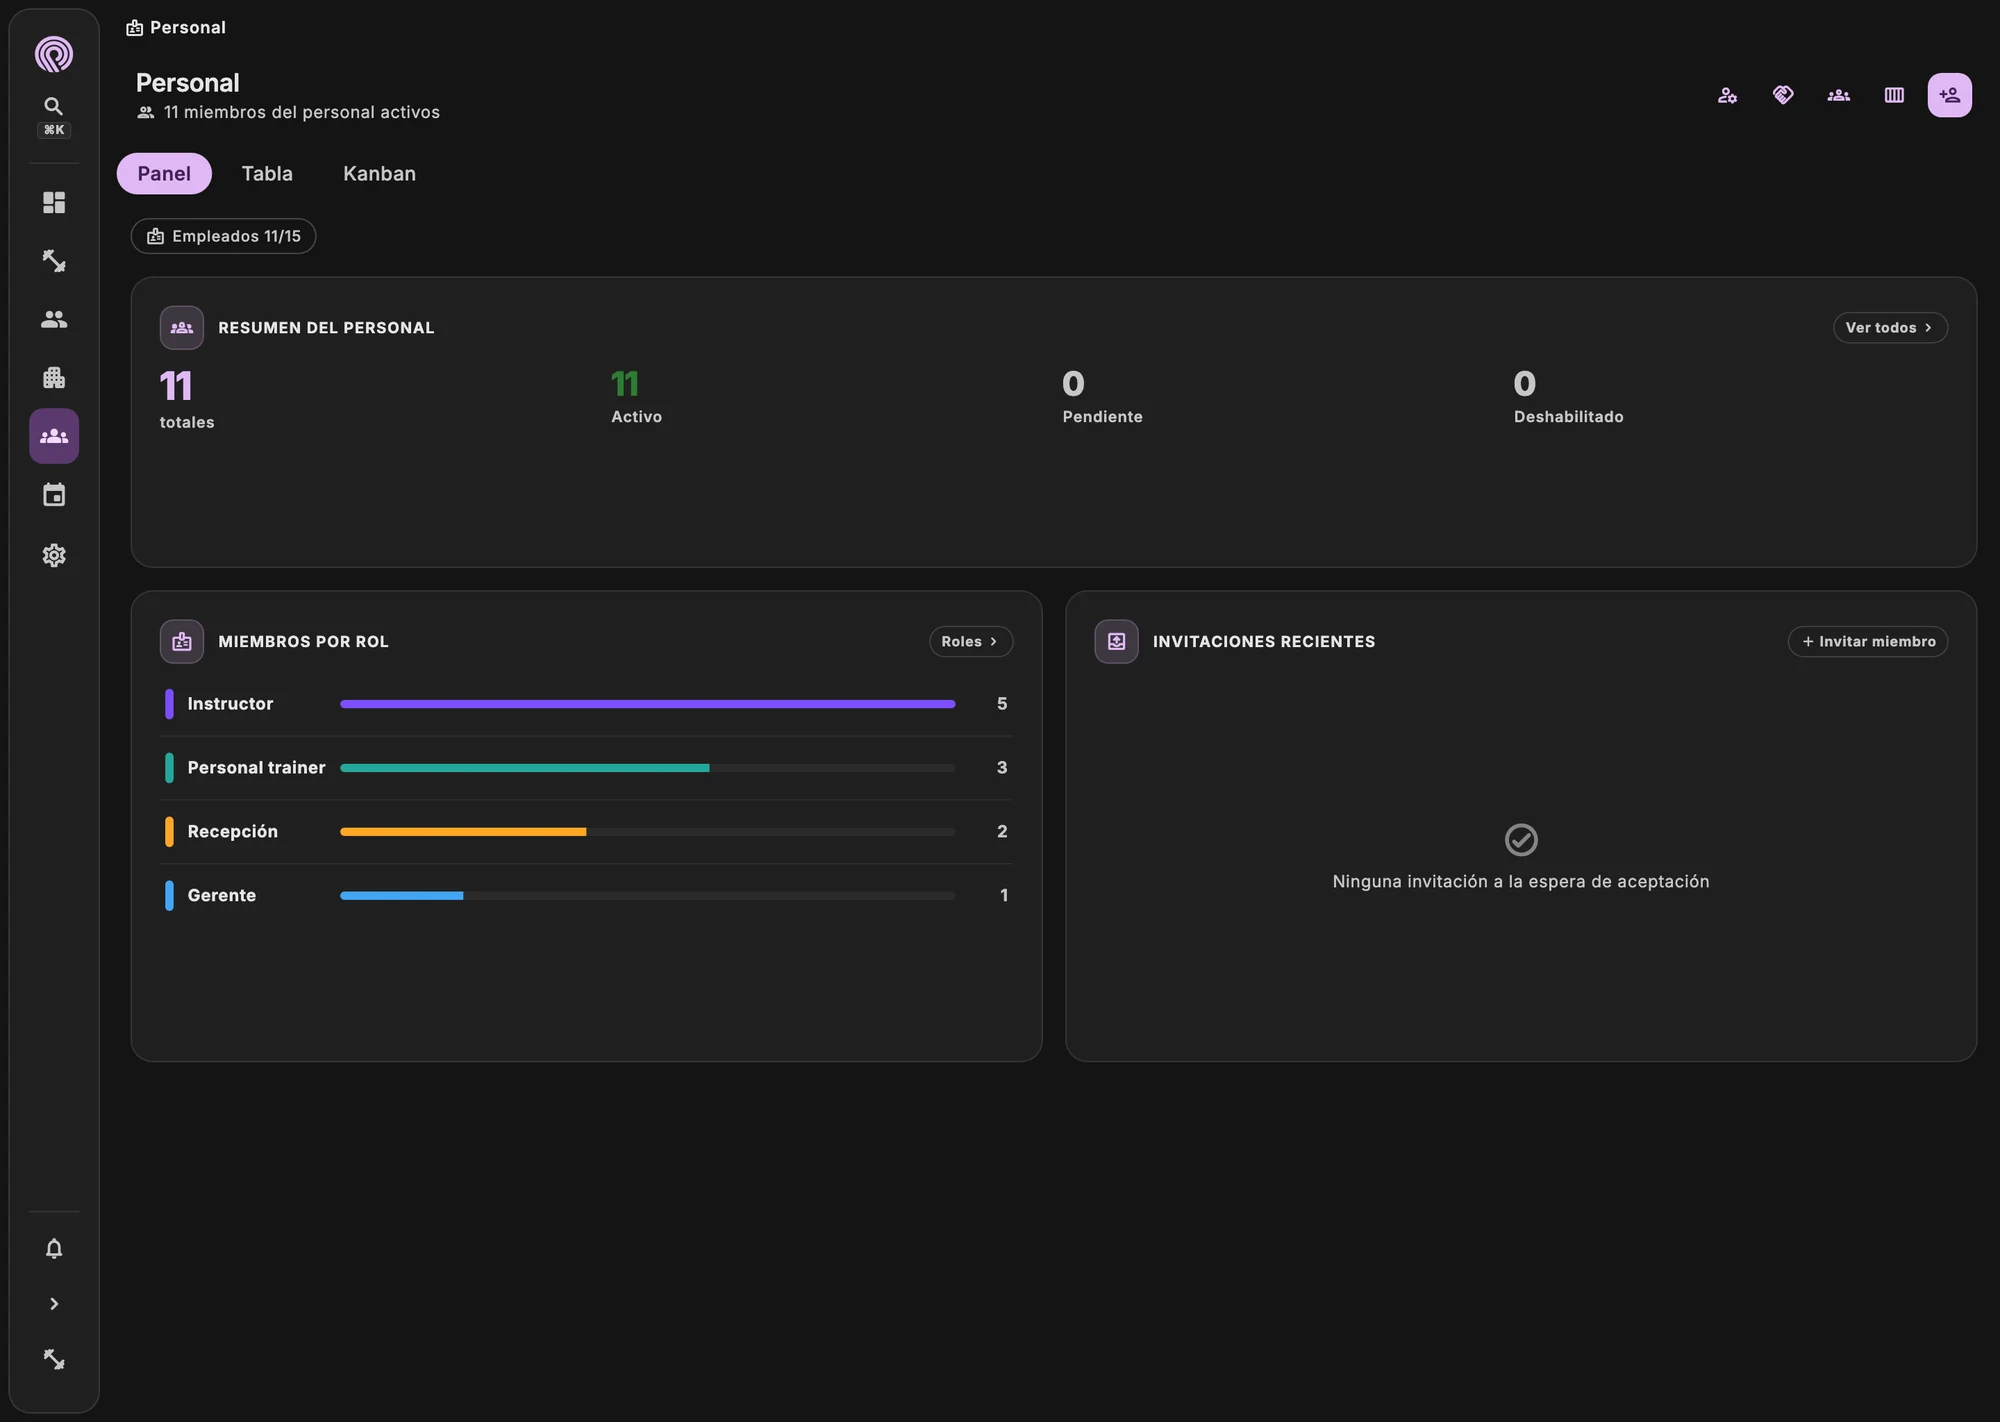This screenshot has height=1422, width=2000.
Task: Click the groups icon in header toolbar
Action: (x=1839, y=95)
